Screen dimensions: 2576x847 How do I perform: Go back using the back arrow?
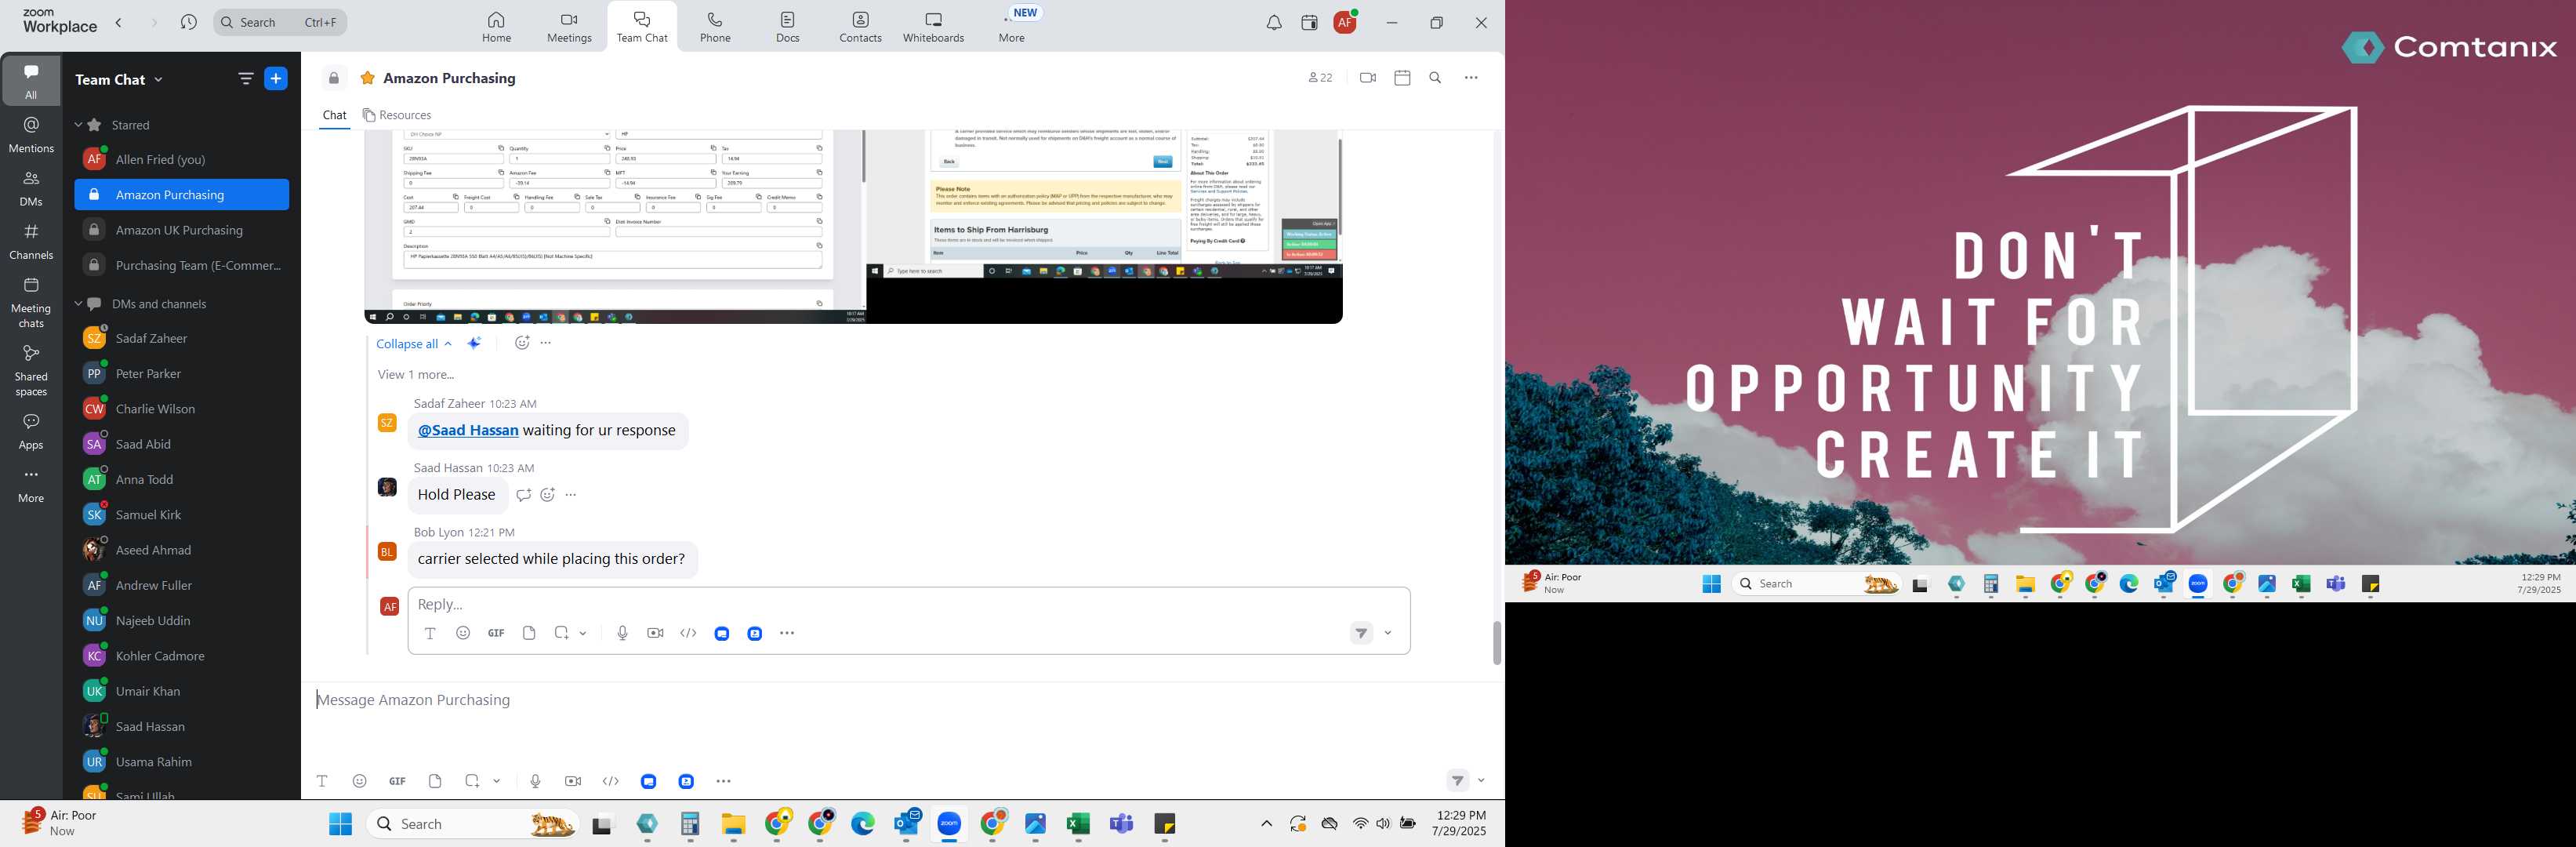pyautogui.click(x=119, y=22)
